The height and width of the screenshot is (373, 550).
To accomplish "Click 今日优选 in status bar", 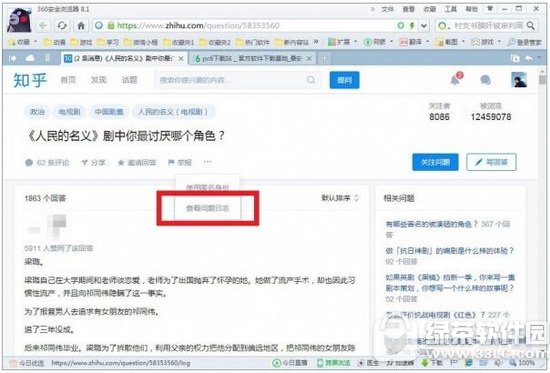I will click(x=27, y=363).
